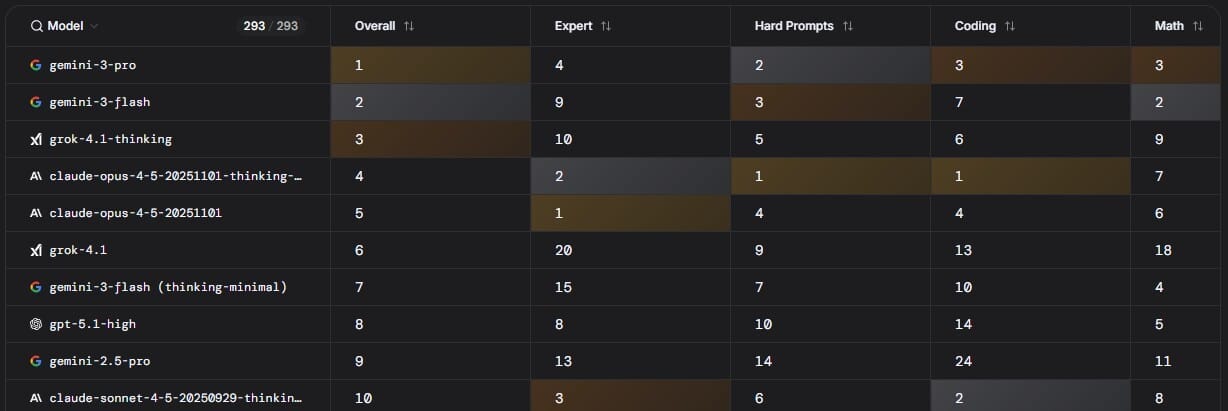Click Google logo next to gemini-3-pro
Screen dimensions: 1228x411
coord(36,65)
